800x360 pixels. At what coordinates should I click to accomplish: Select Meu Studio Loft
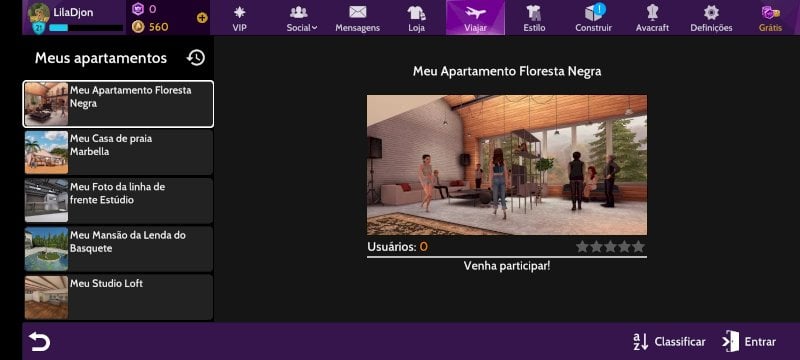click(118, 297)
